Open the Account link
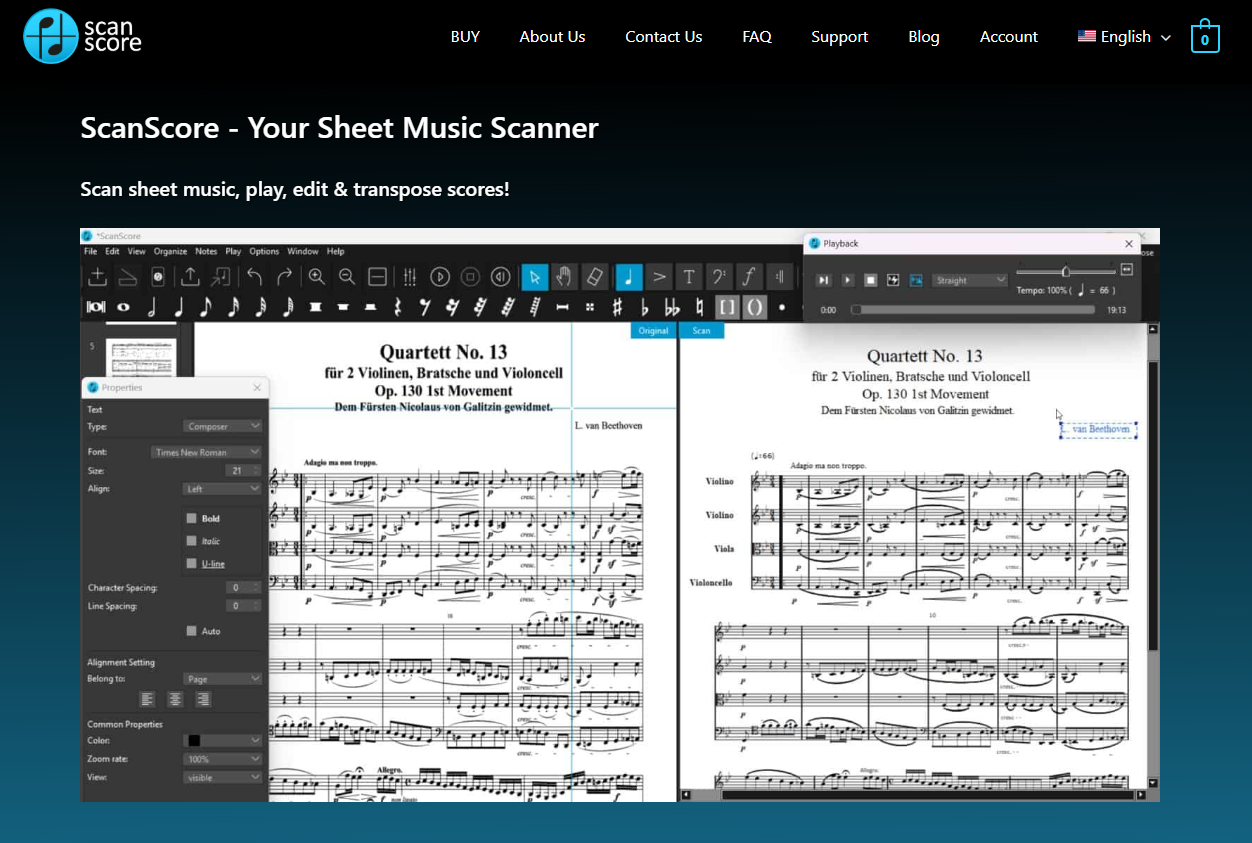Image resolution: width=1252 pixels, height=843 pixels. (x=1009, y=37)
